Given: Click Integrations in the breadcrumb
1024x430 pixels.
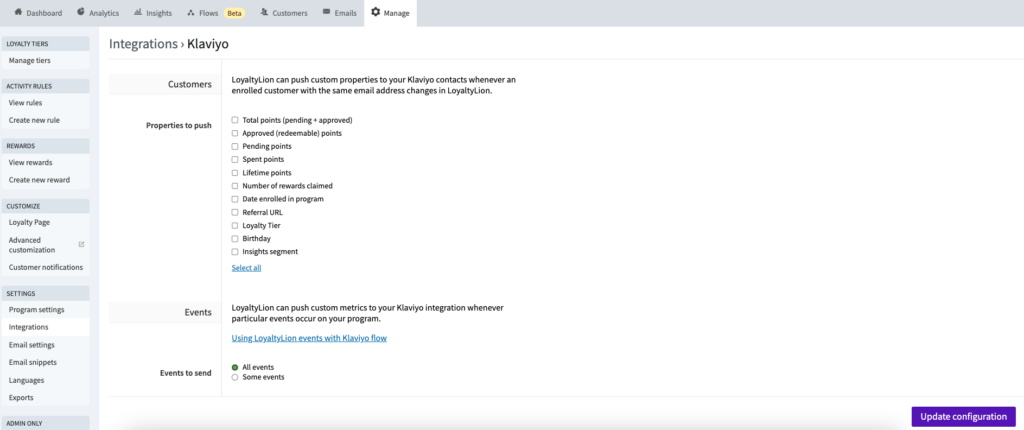Looking at the screenshot, I should tap(143, 44).
